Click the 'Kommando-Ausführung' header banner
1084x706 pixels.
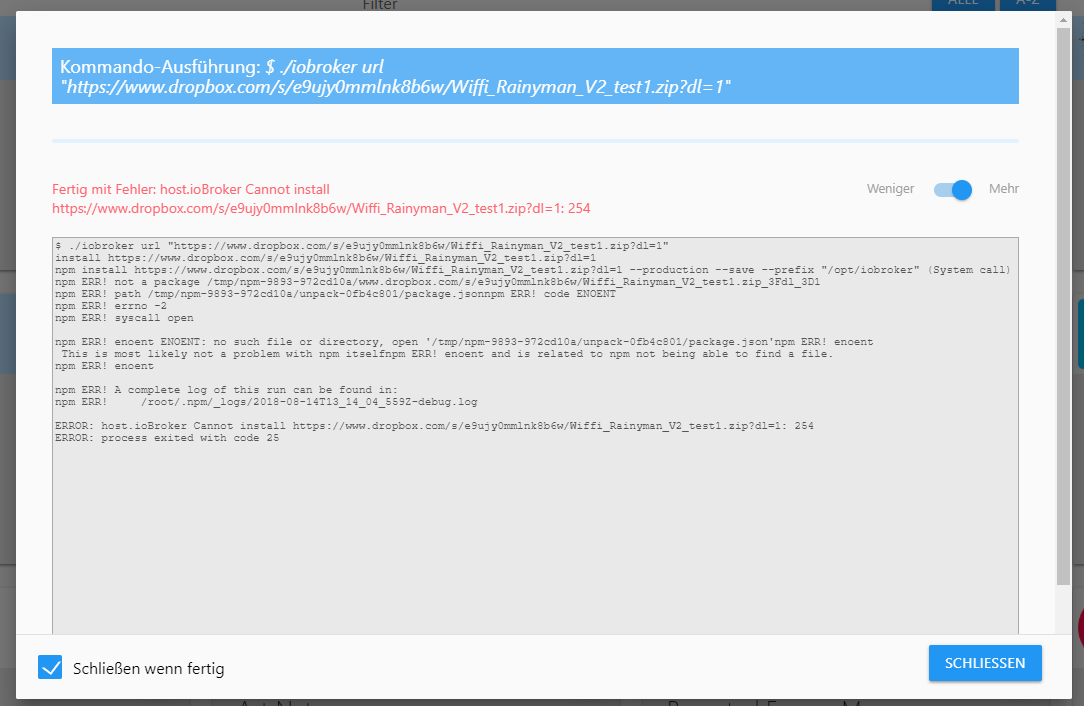(535, 76)
